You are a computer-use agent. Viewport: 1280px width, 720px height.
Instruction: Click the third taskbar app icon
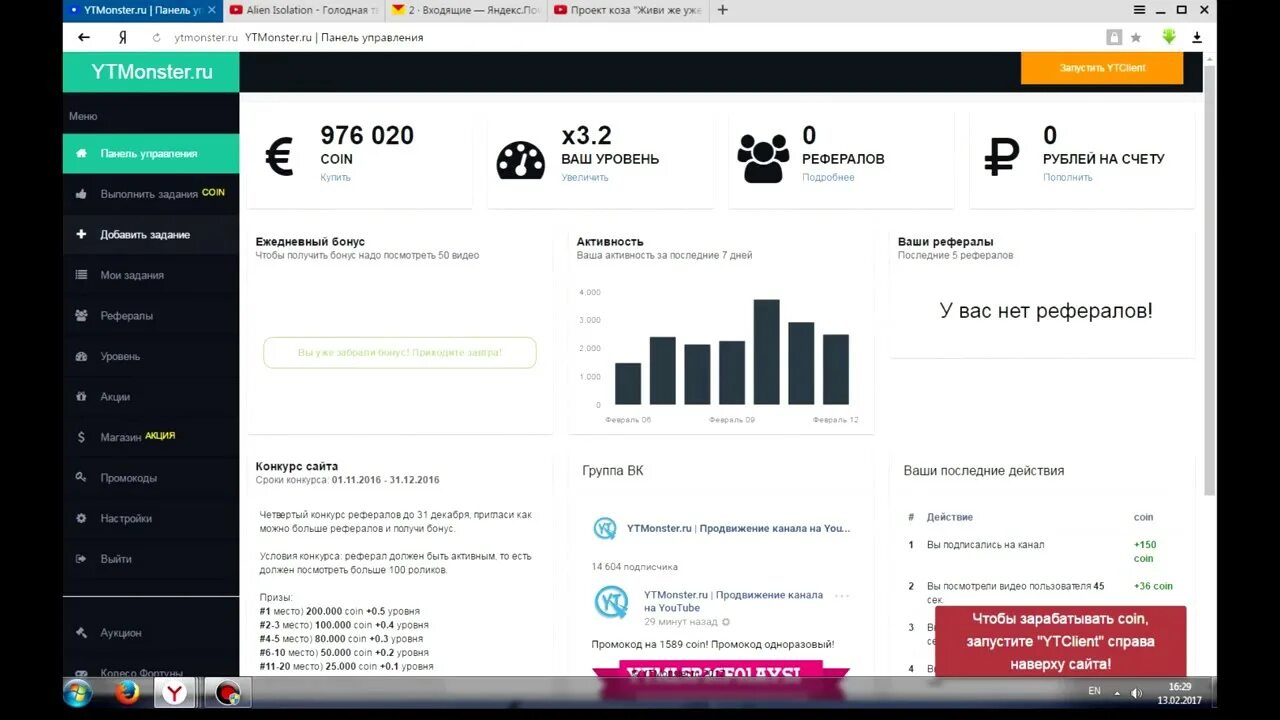(227, 693)
